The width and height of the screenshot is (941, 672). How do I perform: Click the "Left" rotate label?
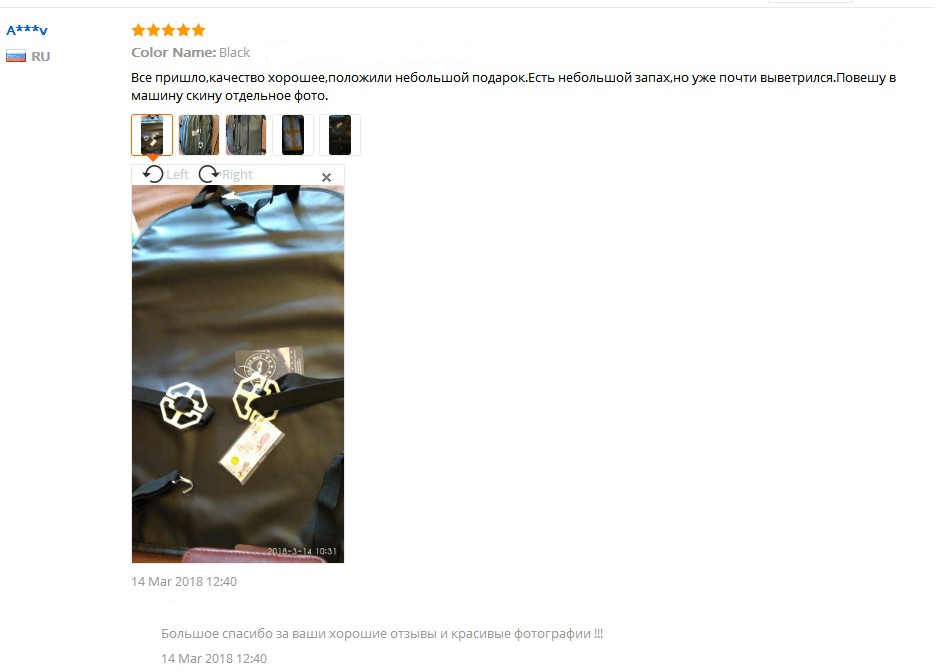178,175
